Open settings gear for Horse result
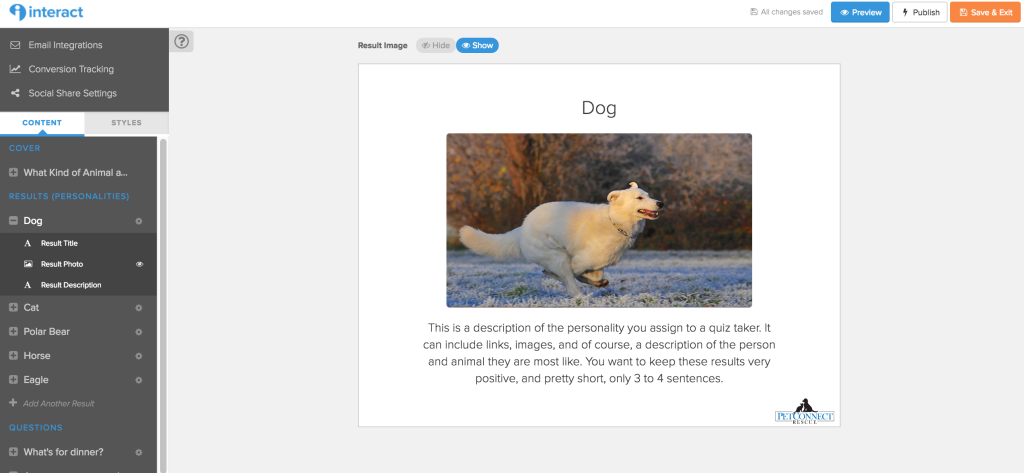 click(138, 356)
